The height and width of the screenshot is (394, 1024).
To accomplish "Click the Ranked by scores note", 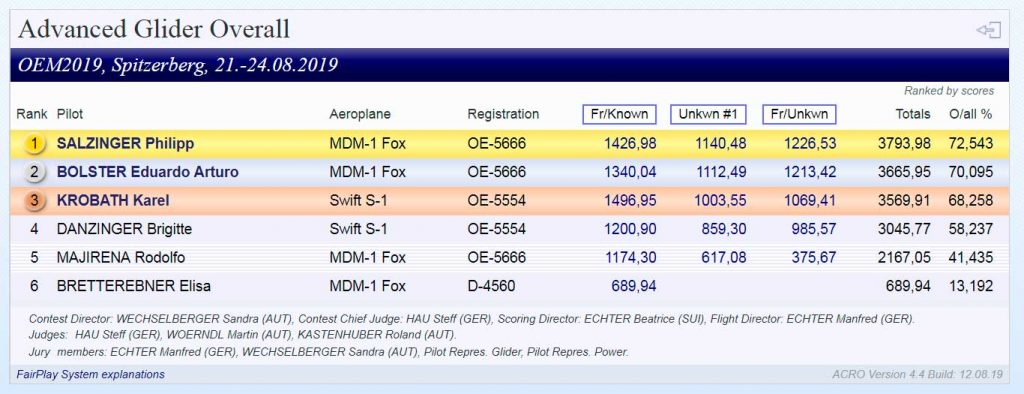I will tap(949, 91).
